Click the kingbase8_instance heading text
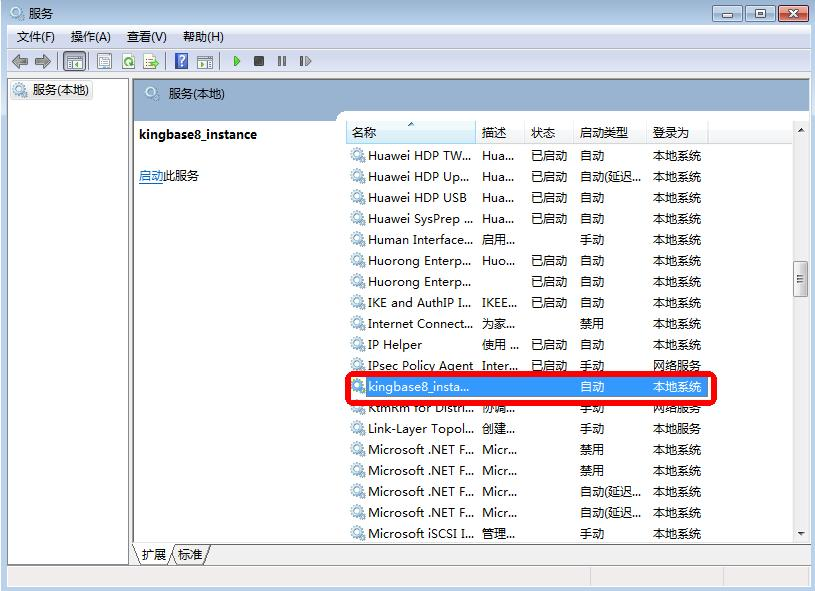The width and height of the screenshot is (815, 591). coord(198,135)
